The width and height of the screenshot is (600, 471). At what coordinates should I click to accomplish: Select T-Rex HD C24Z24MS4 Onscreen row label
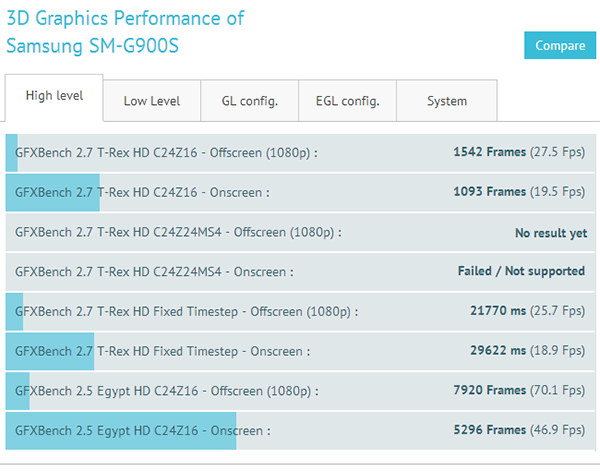(x=154, y=272)
